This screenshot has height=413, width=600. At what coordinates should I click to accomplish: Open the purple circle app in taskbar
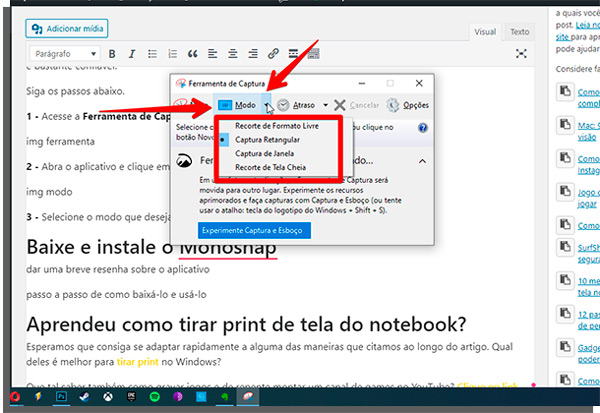click(x=178, y=397)
